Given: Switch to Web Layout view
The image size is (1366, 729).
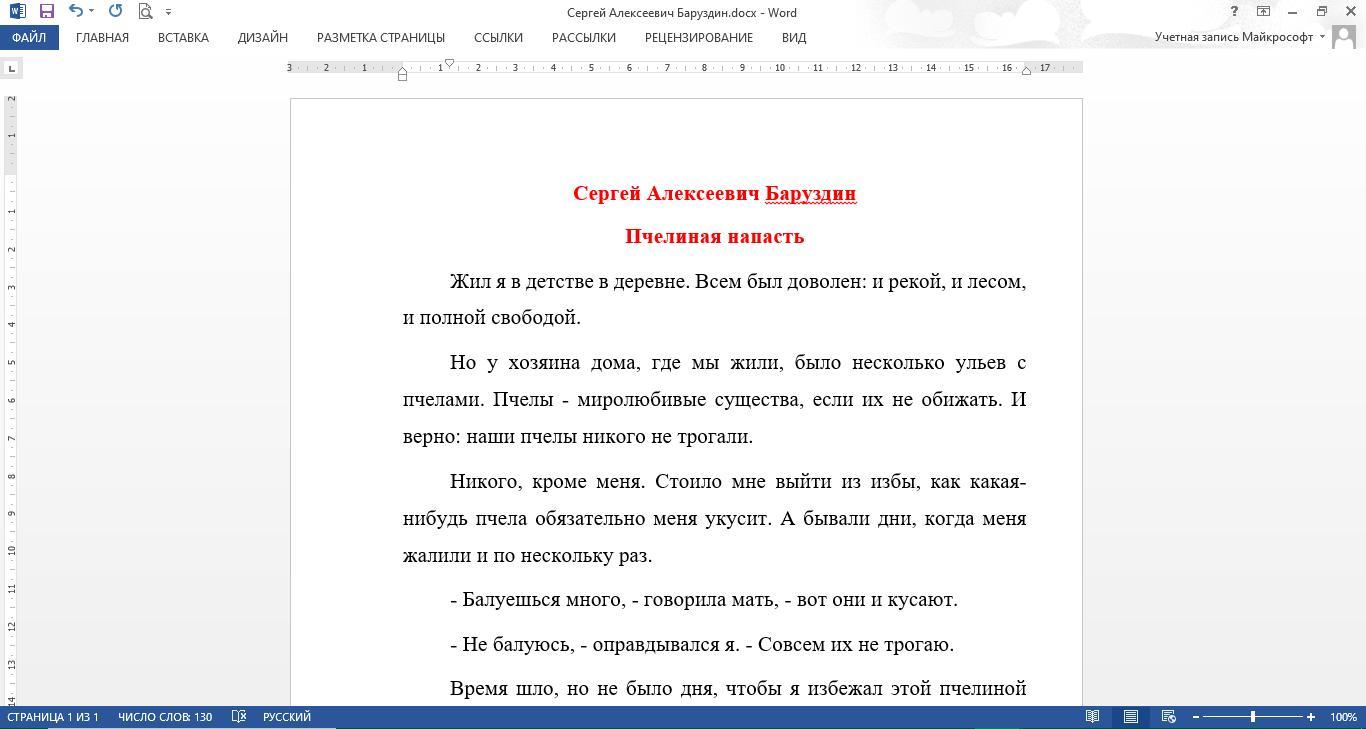Looking at the screenshot, I should (x=1168, y=717).
